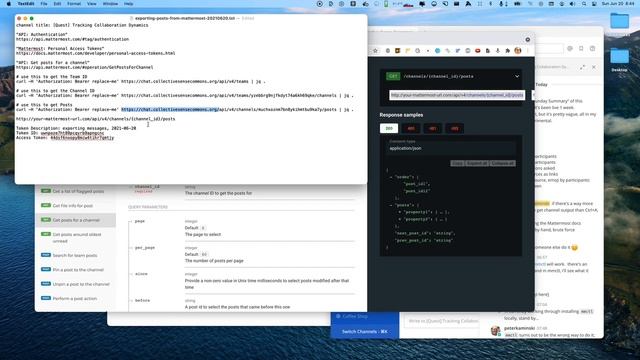Open the Window menu
This screenshot has width=640, height=360.
coord(110,4)
